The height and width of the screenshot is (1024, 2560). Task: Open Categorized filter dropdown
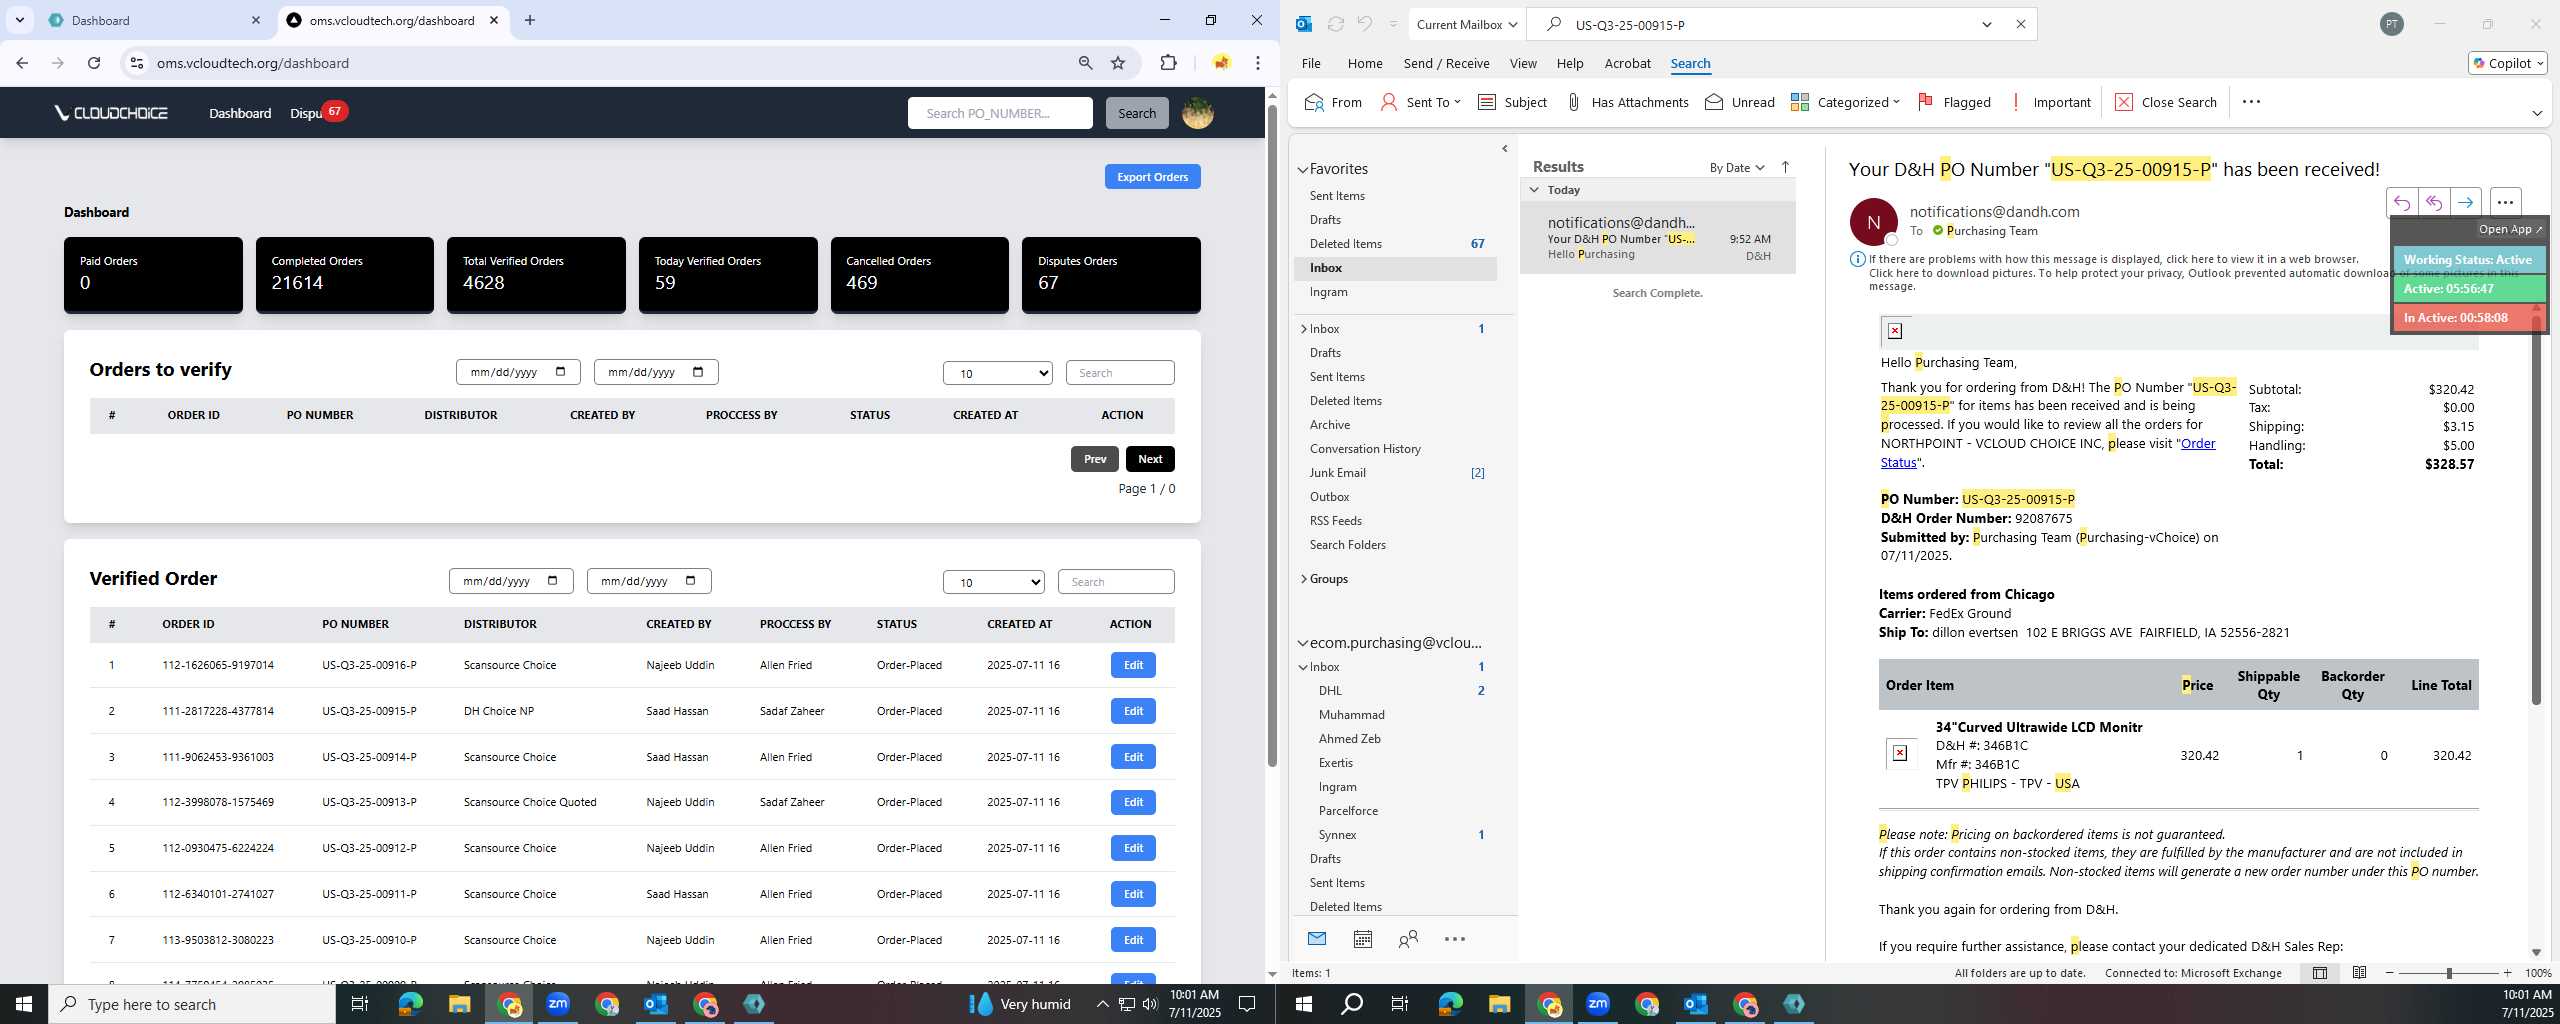1845,102
